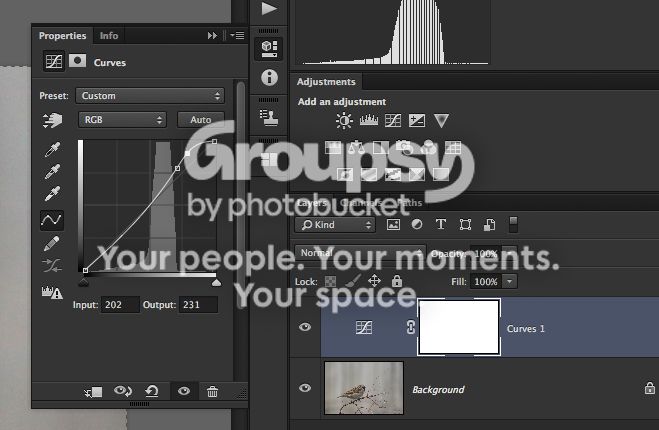Toggle lock all on the layer
Screen dimensions: 659x430
[397, 281]
